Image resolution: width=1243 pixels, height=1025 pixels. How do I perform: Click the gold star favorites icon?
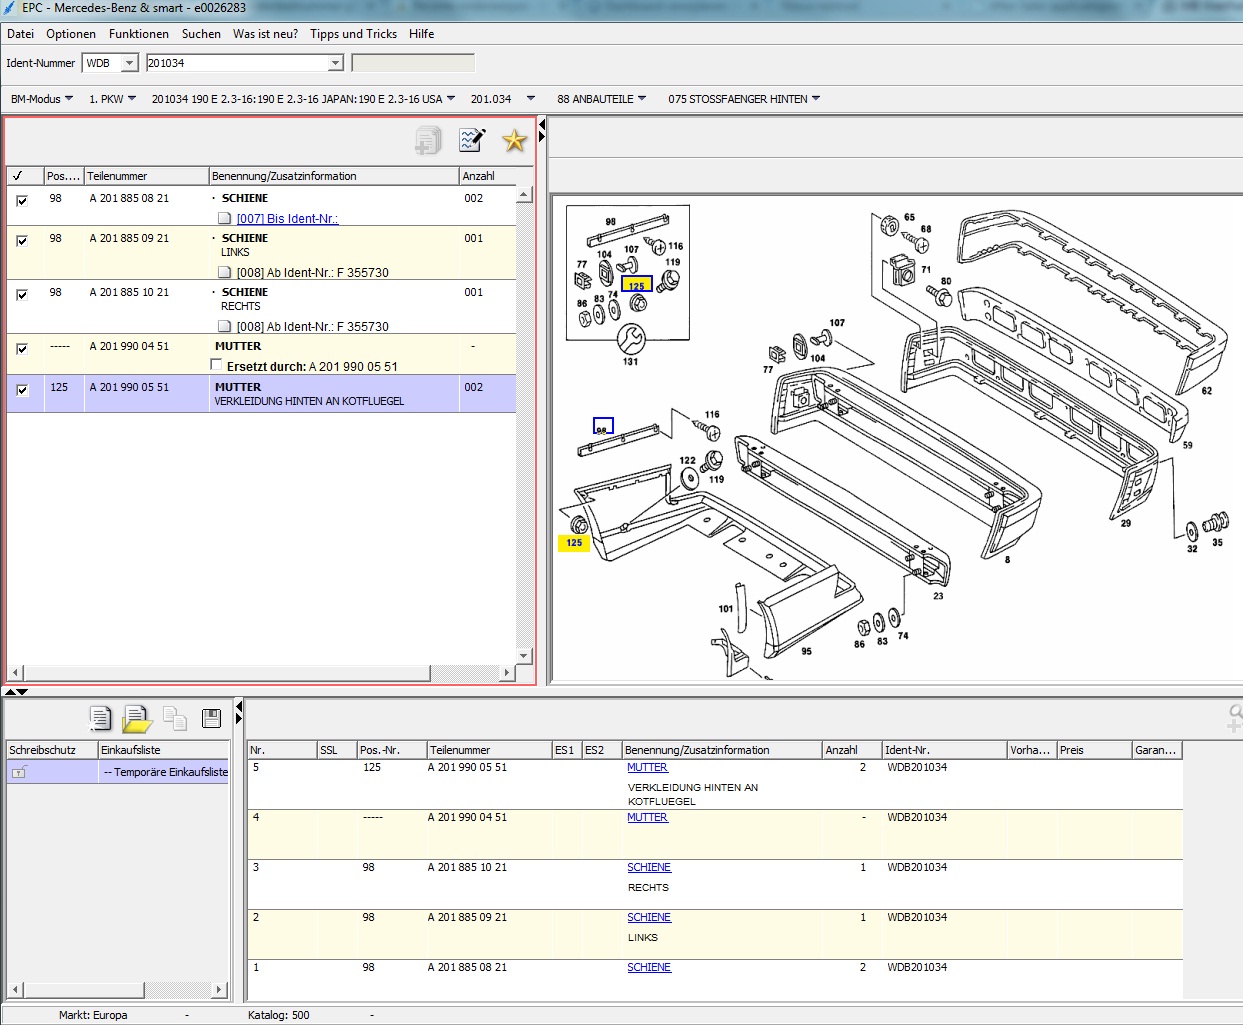pos(514,141)
